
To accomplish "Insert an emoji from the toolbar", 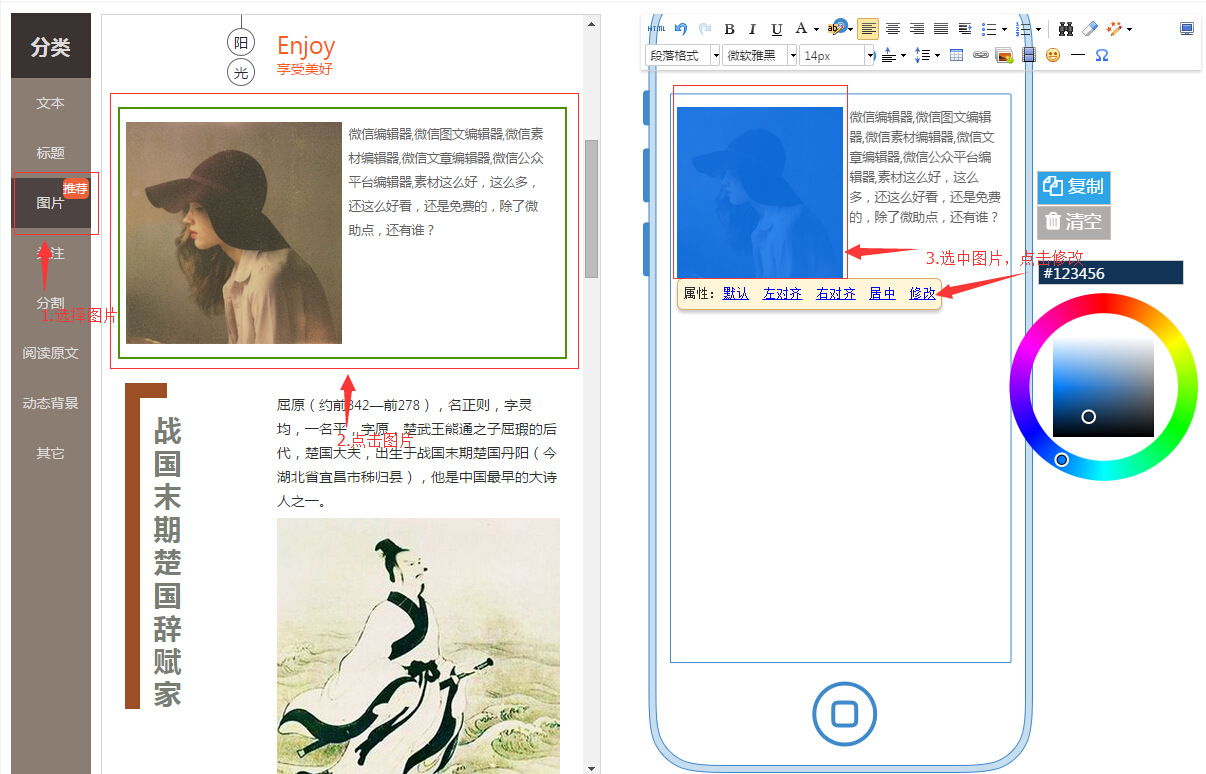I will click(x=1053, y=55).
